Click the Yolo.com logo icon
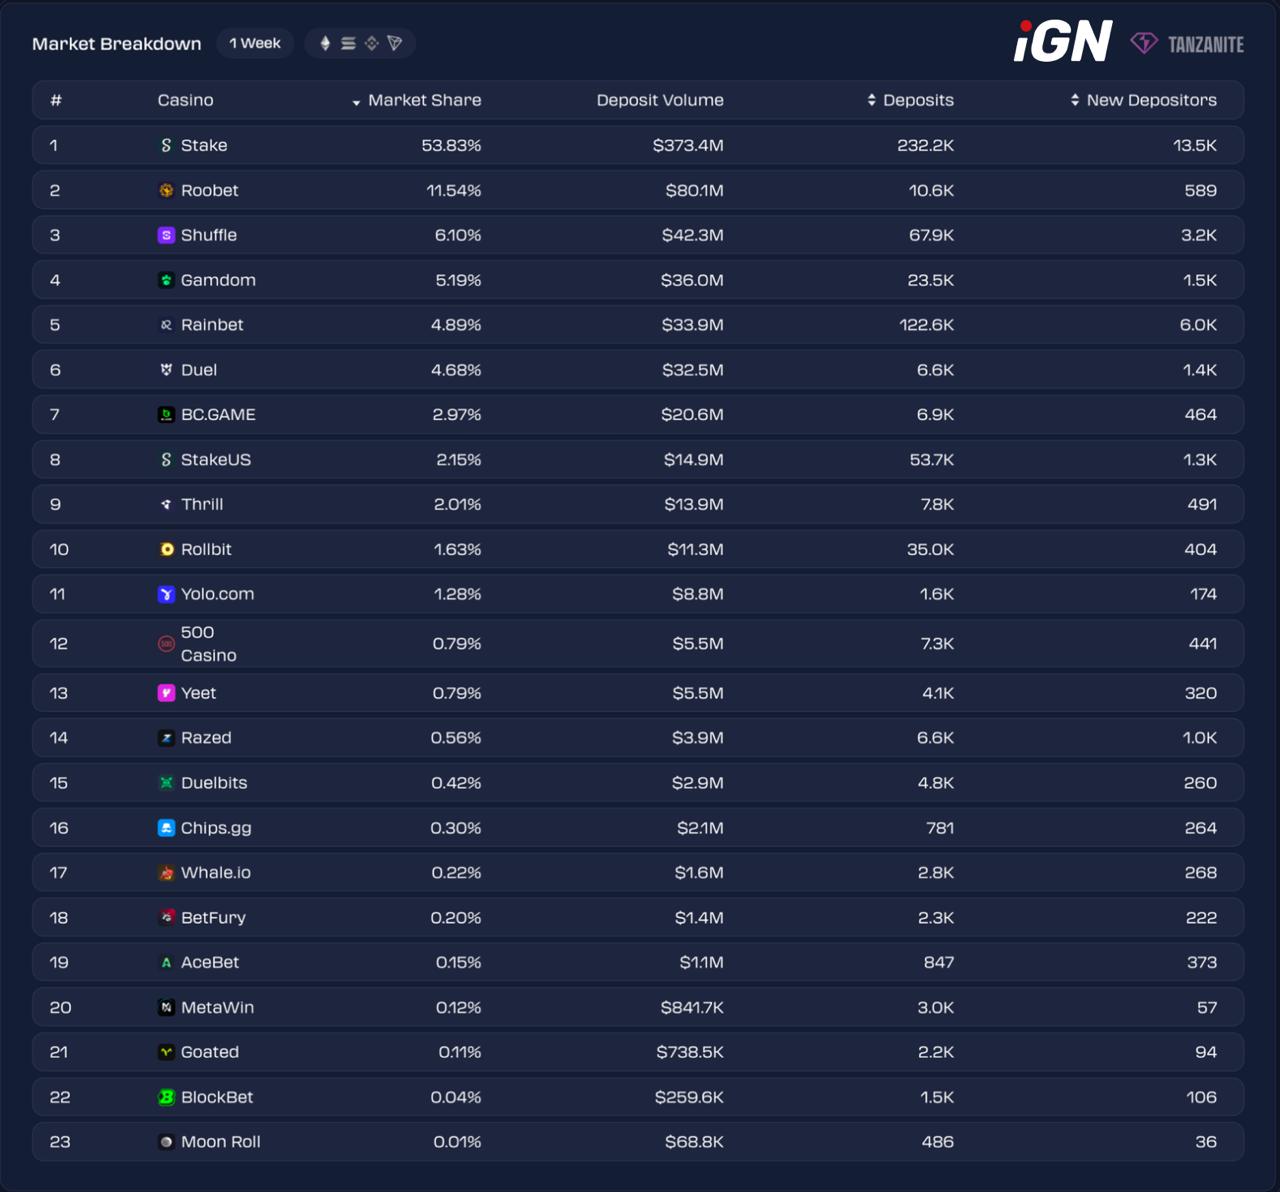 pos(166,594)
